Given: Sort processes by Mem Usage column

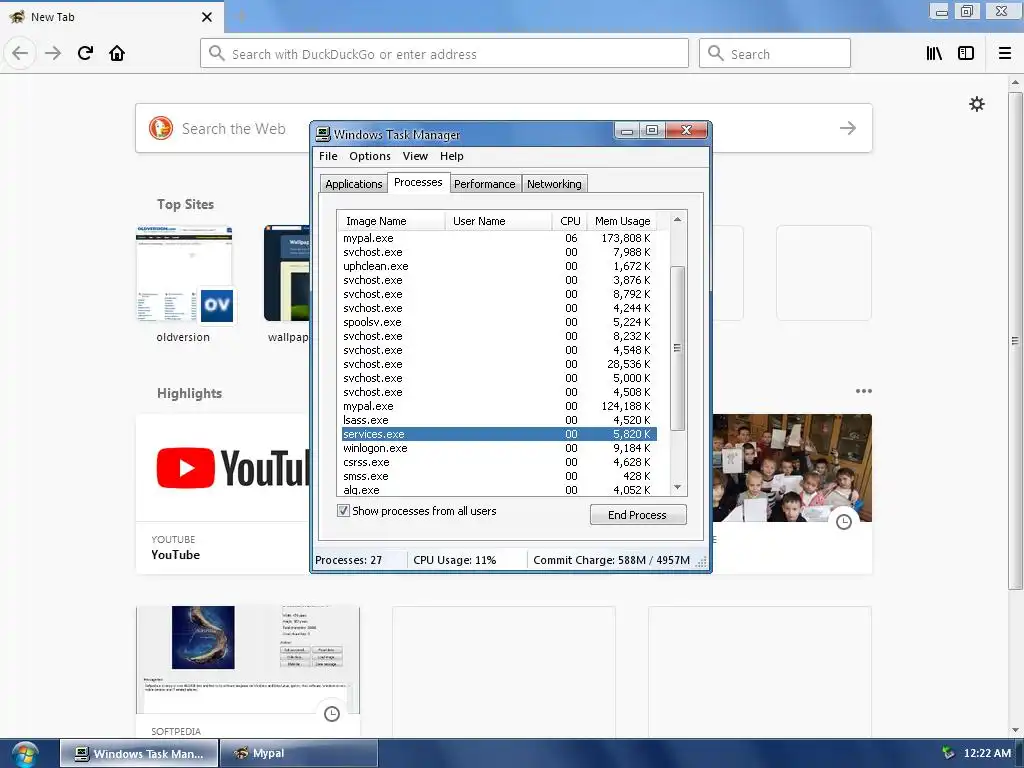Looking at the screenshot, I should [x=622, y=221].
